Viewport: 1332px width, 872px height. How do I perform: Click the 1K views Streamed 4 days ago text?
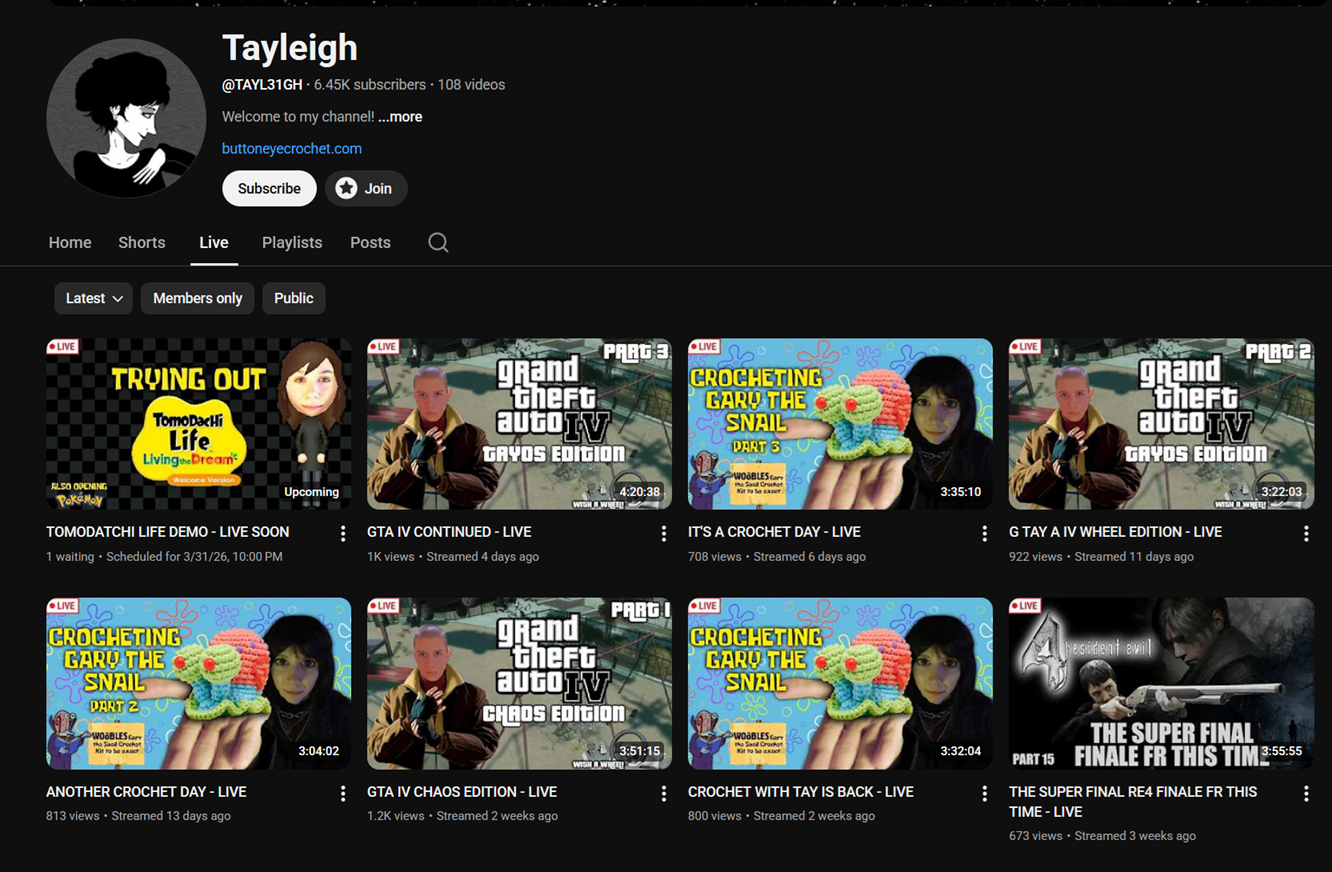pos(453,557)
